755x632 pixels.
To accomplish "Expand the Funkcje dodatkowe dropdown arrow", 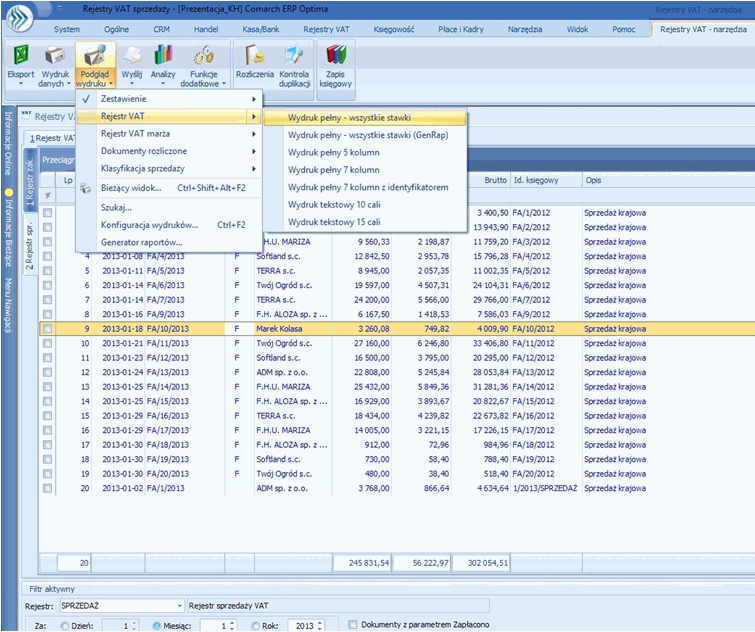I will click(x=224, y=84).
